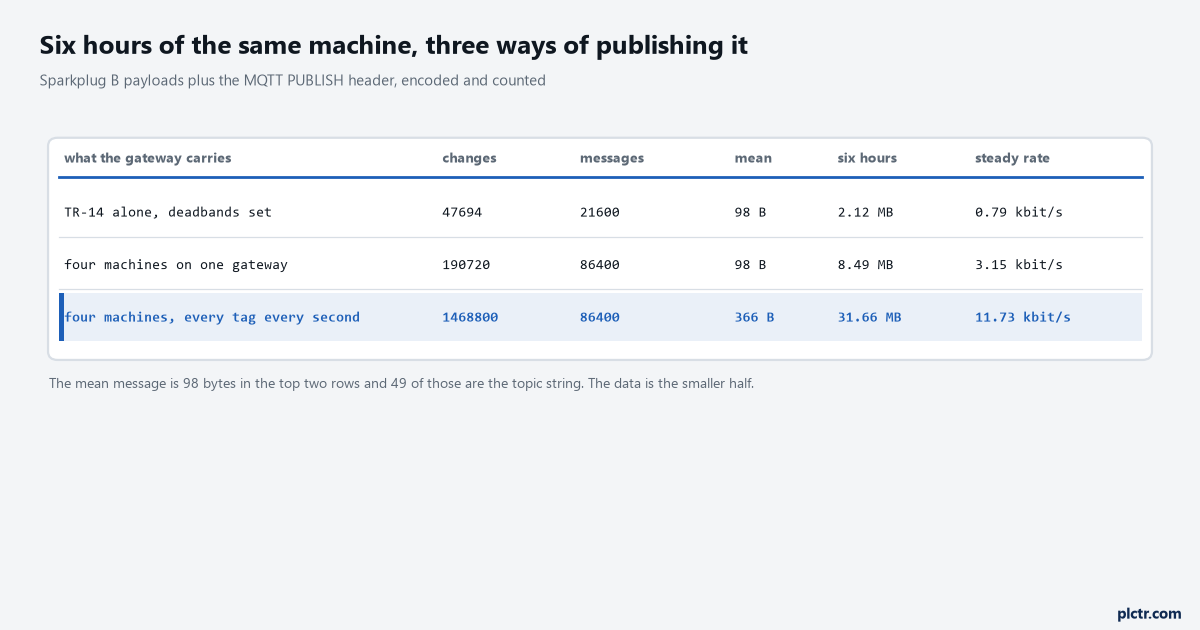Click the 3.15 kbit/s cell

coord(1019,265)
